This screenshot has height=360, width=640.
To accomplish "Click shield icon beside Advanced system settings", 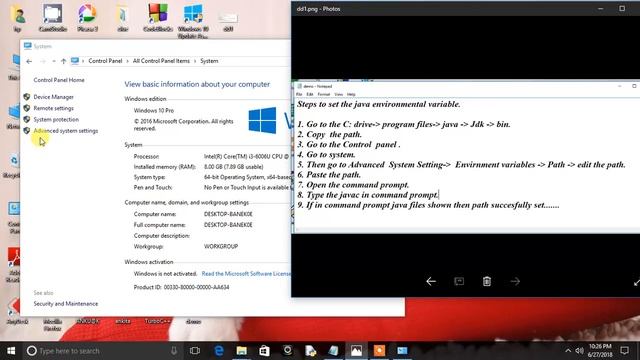I will pos(27,131).
